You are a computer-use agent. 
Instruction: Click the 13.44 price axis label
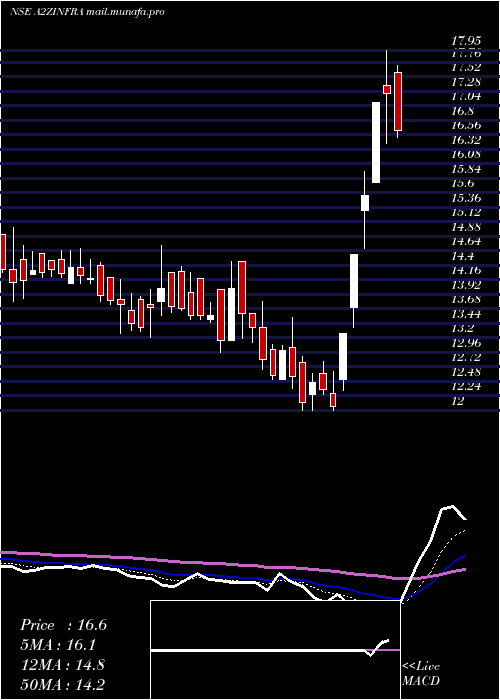(x=467, y=314)
